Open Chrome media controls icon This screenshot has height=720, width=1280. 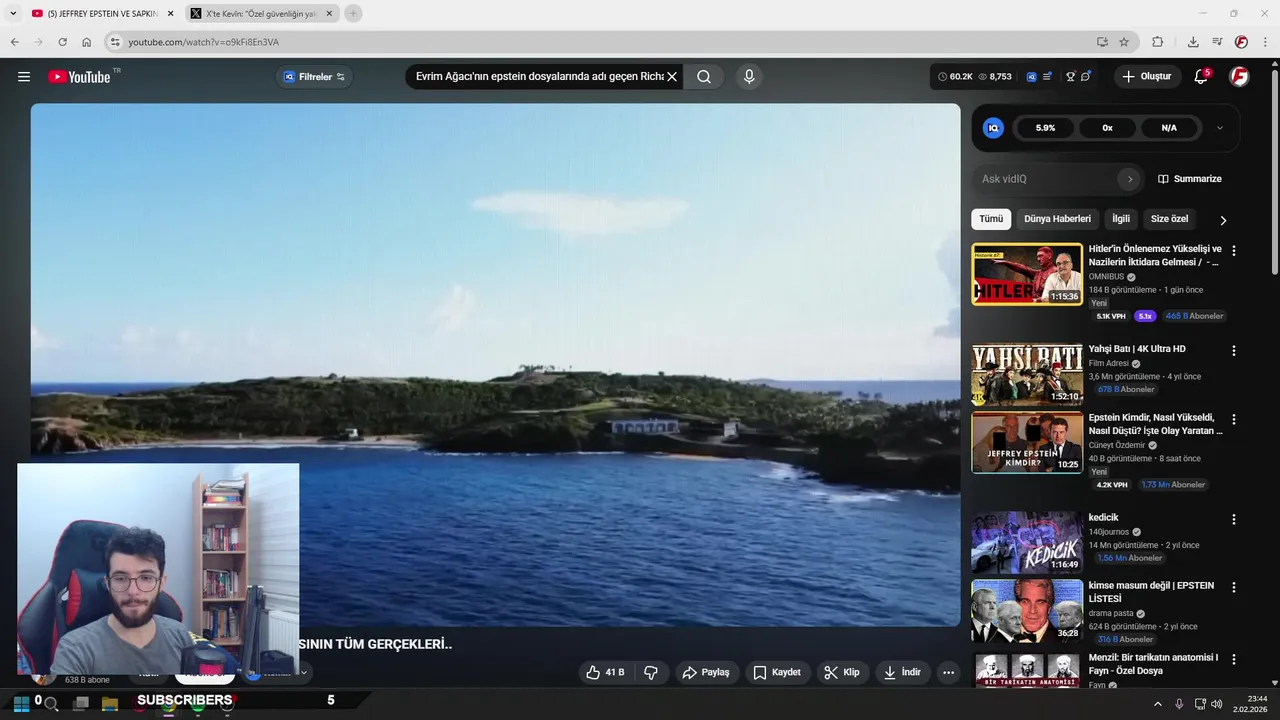[x=1217, y=42]
